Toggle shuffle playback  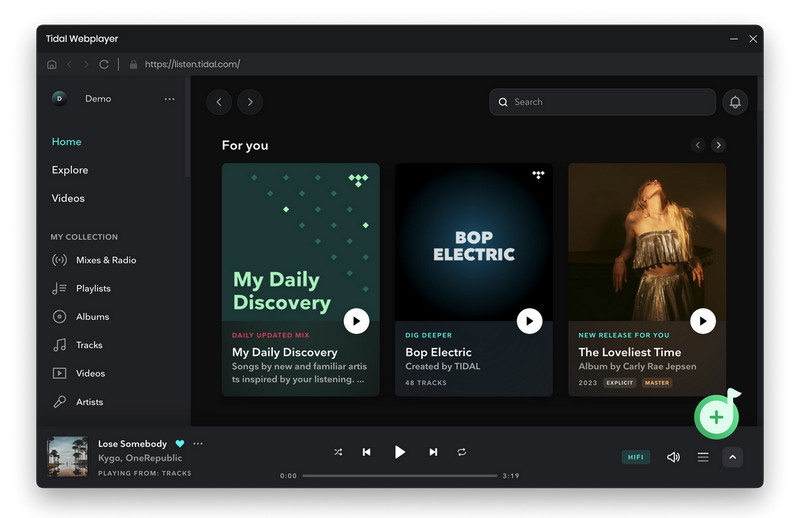click(338, 452)
